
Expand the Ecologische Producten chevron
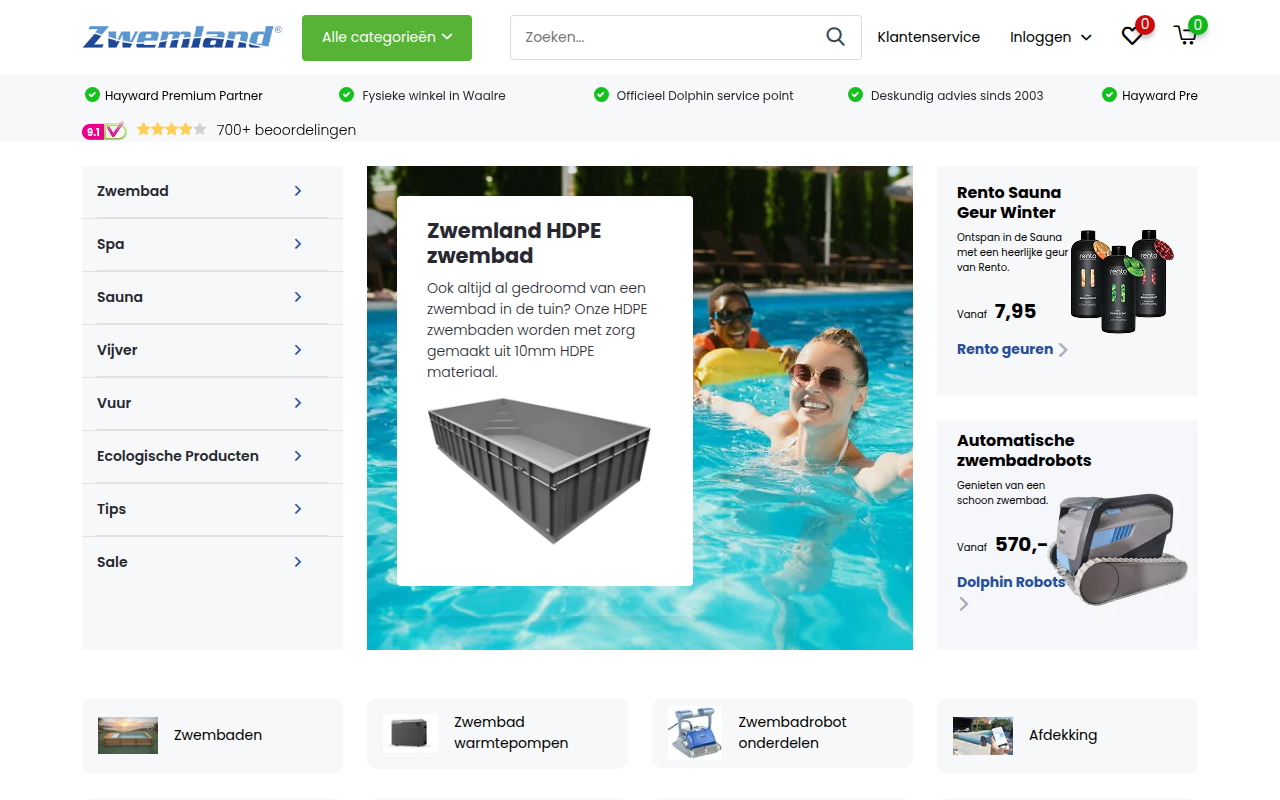coord(298,456)
